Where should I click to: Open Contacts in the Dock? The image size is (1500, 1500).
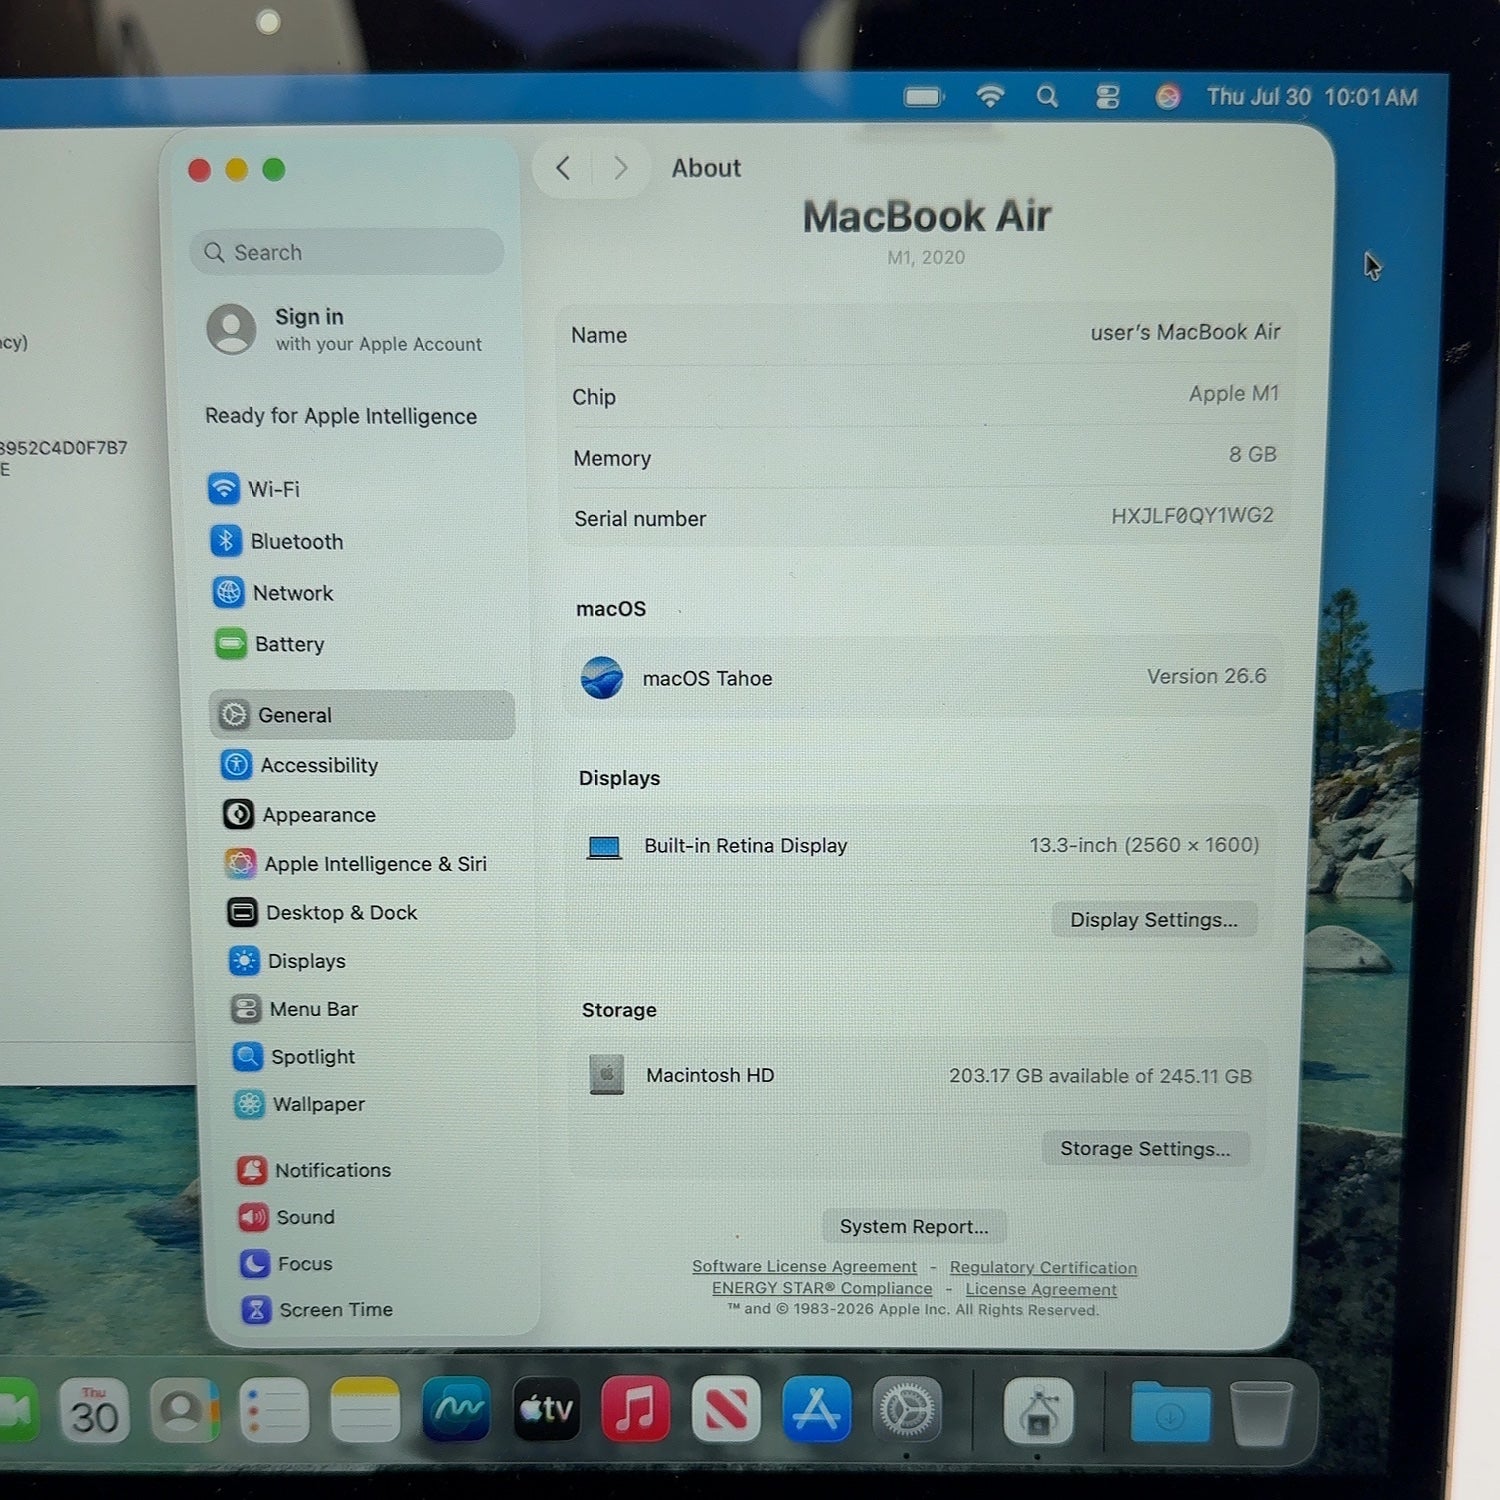184,1410
